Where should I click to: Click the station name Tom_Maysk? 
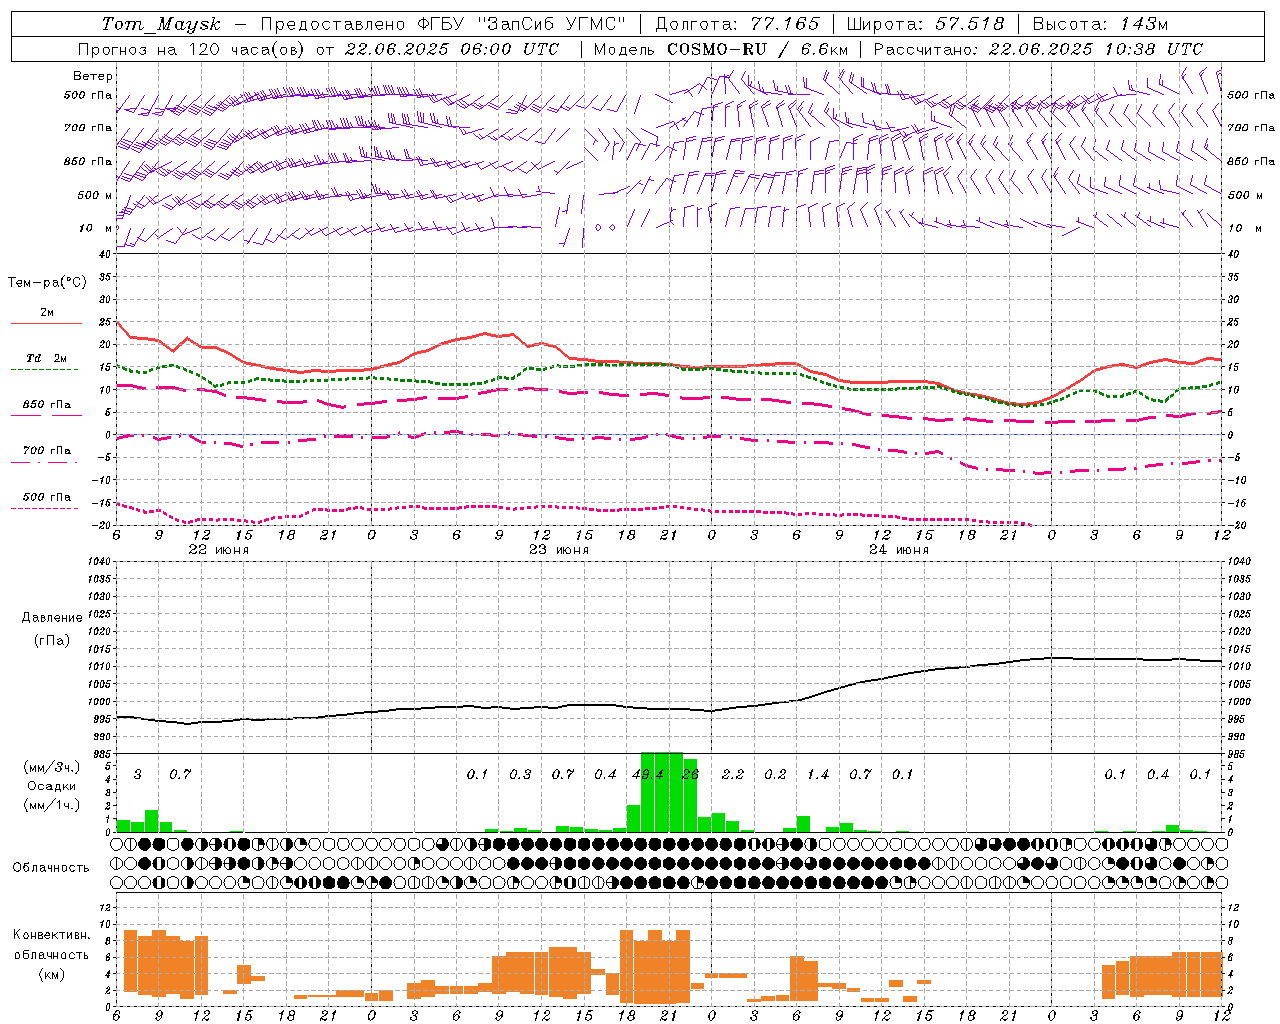(160, 24)
